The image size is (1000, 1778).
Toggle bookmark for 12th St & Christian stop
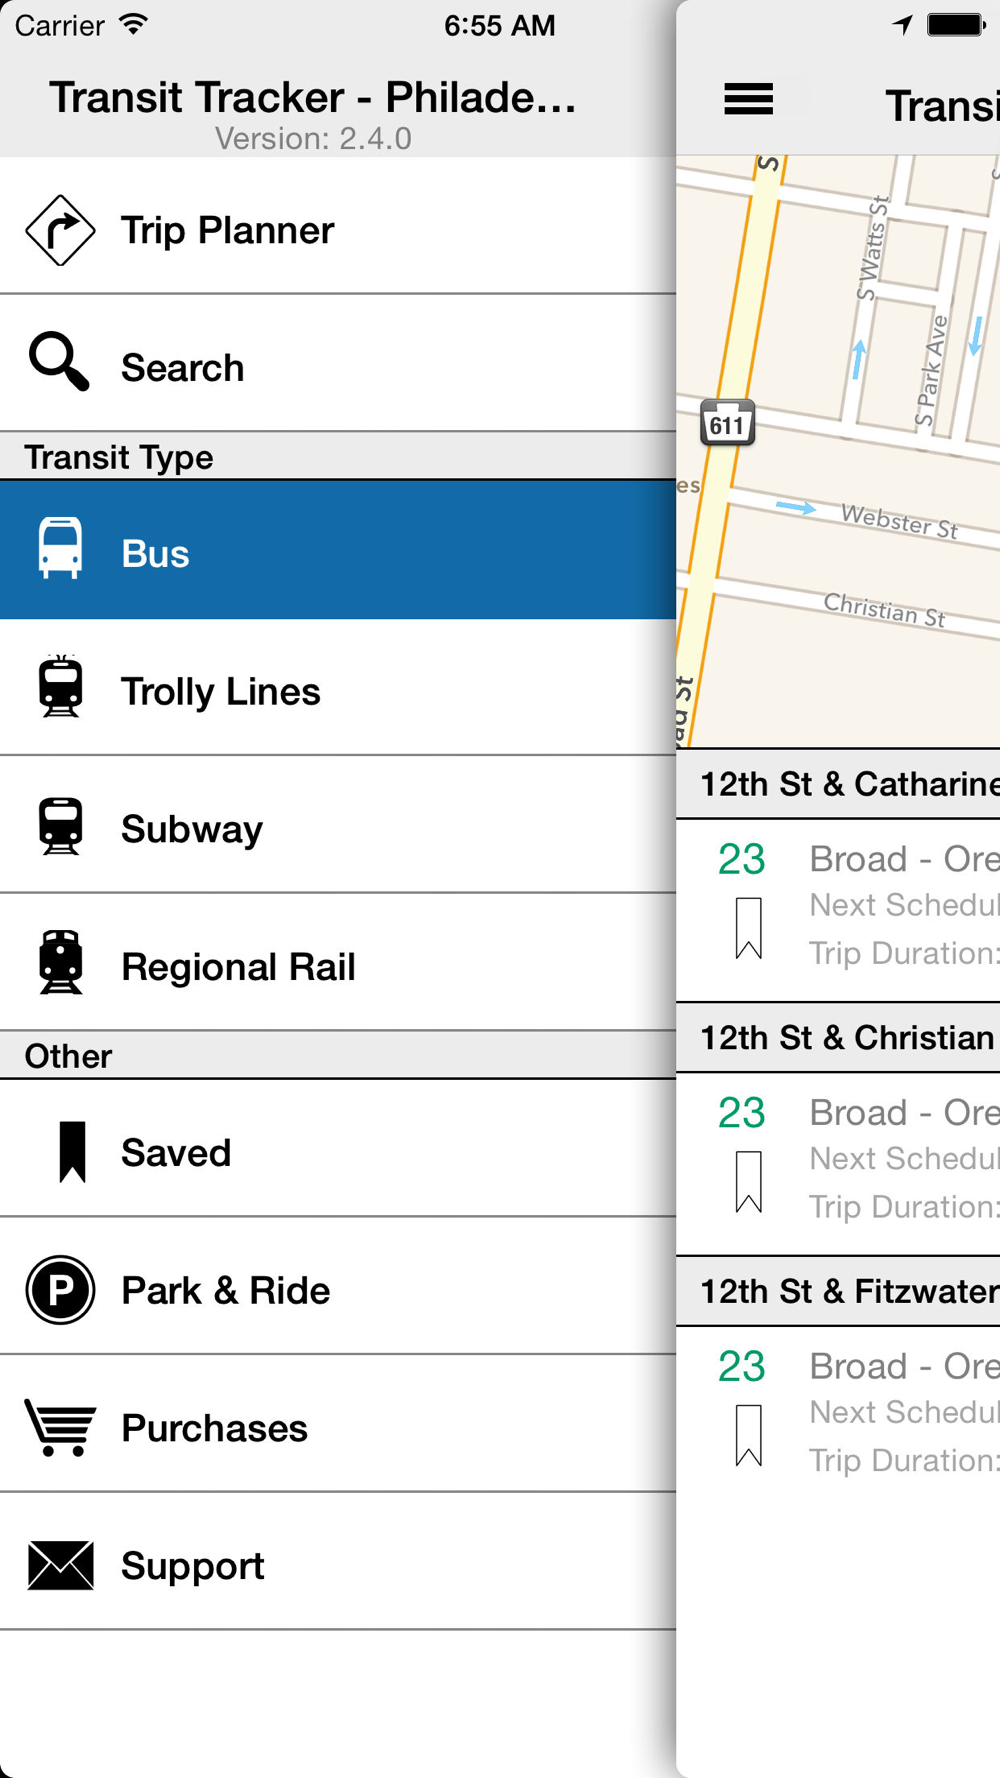tap(748, 1181)
